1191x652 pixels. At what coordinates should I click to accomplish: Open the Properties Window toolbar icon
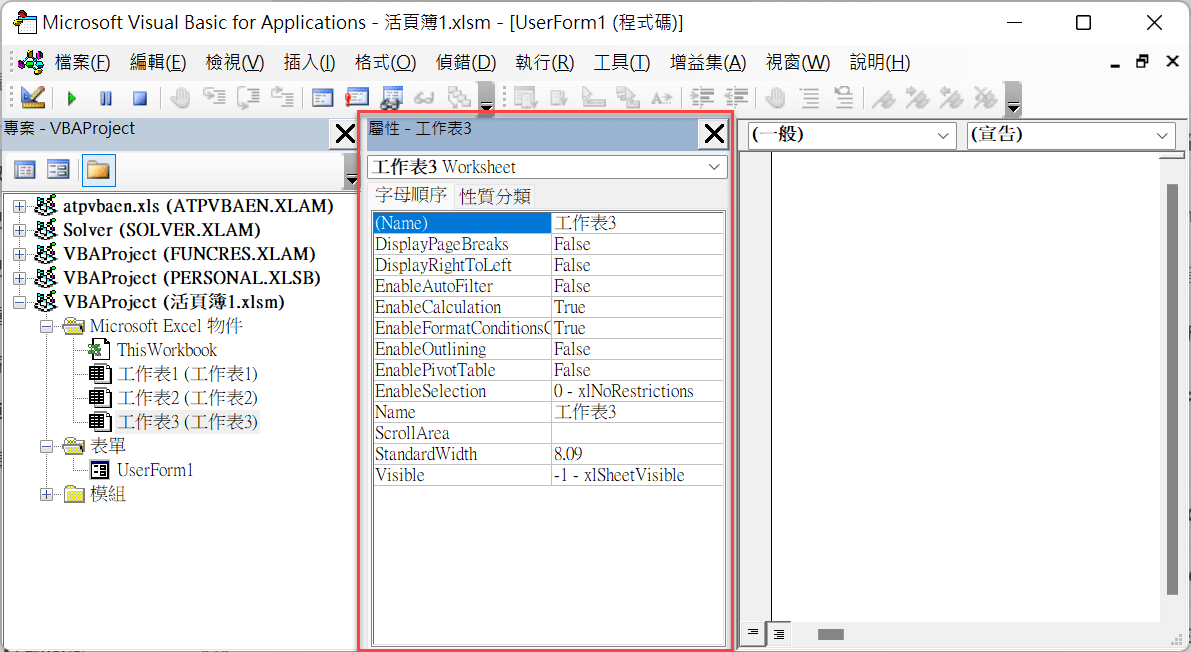tap(356, 98)
